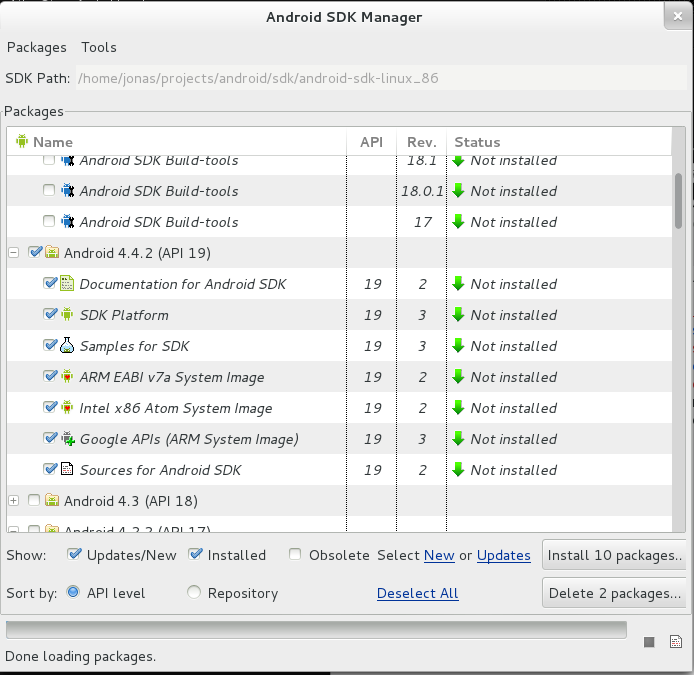Click the Status column header
Image resolution: width=694 pixels, height=675 pixels.
pyautogui.click(x=477, y=142)
